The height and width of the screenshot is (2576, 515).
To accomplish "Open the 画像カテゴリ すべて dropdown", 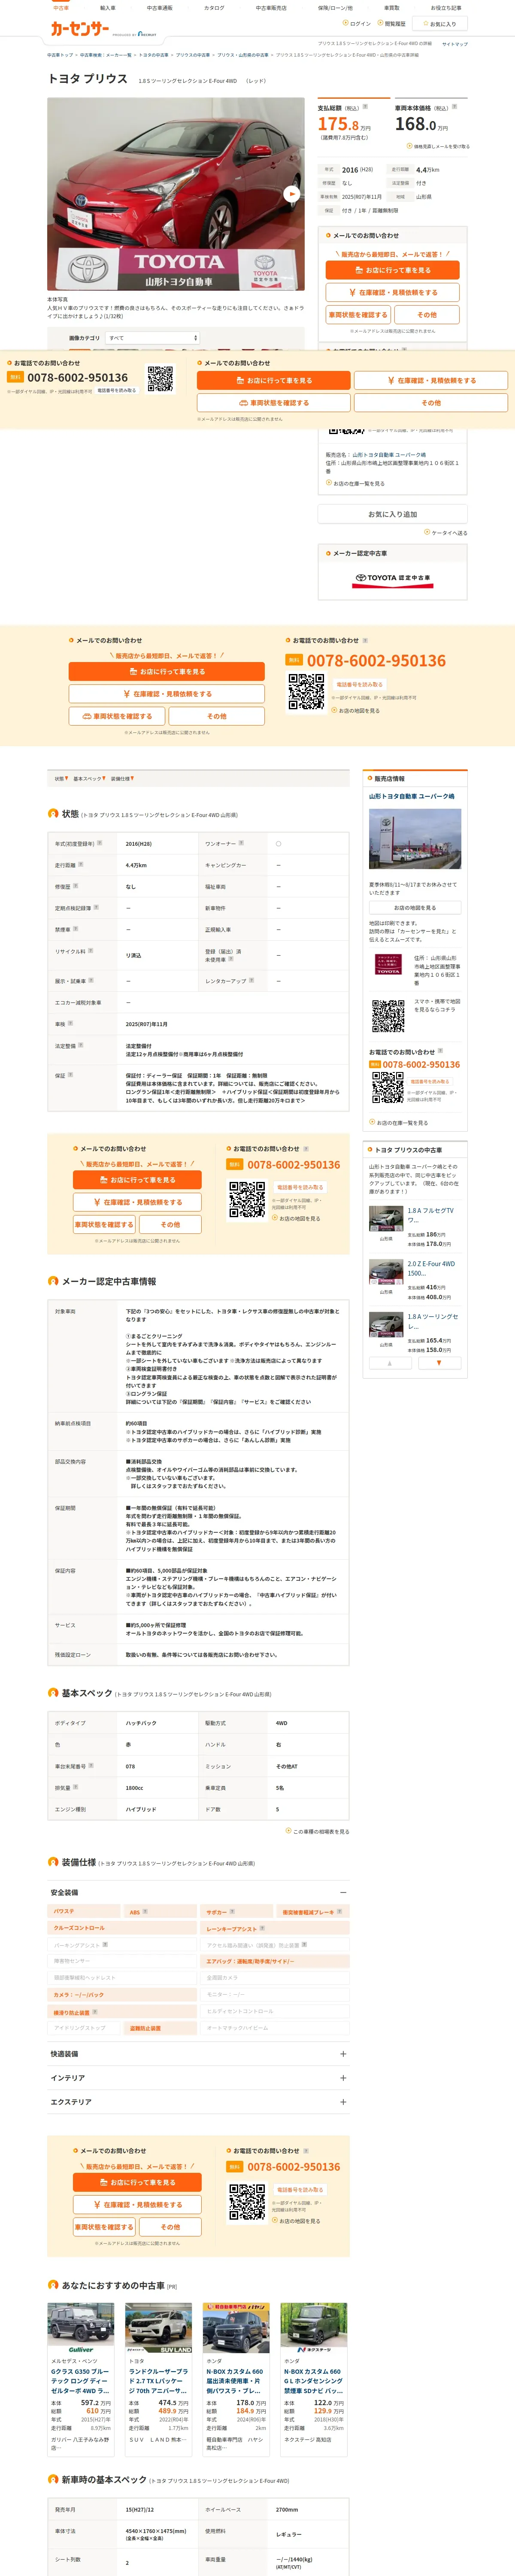I will point(152,338).
